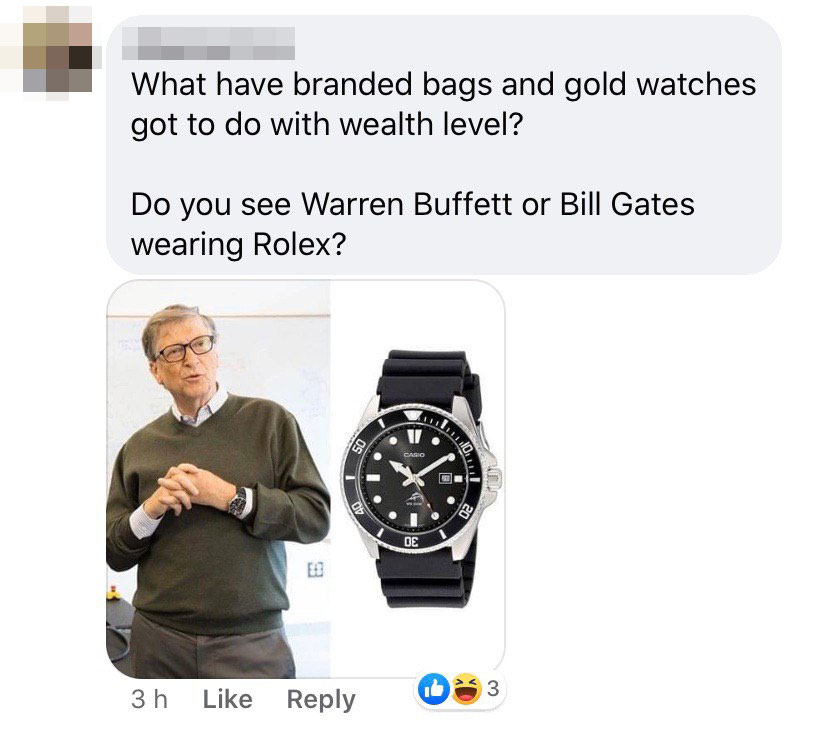The height and width of the screenshot is (731, 818).
Task: Click the man's eyeglasses in photo
Action: [x=186, y=349]
